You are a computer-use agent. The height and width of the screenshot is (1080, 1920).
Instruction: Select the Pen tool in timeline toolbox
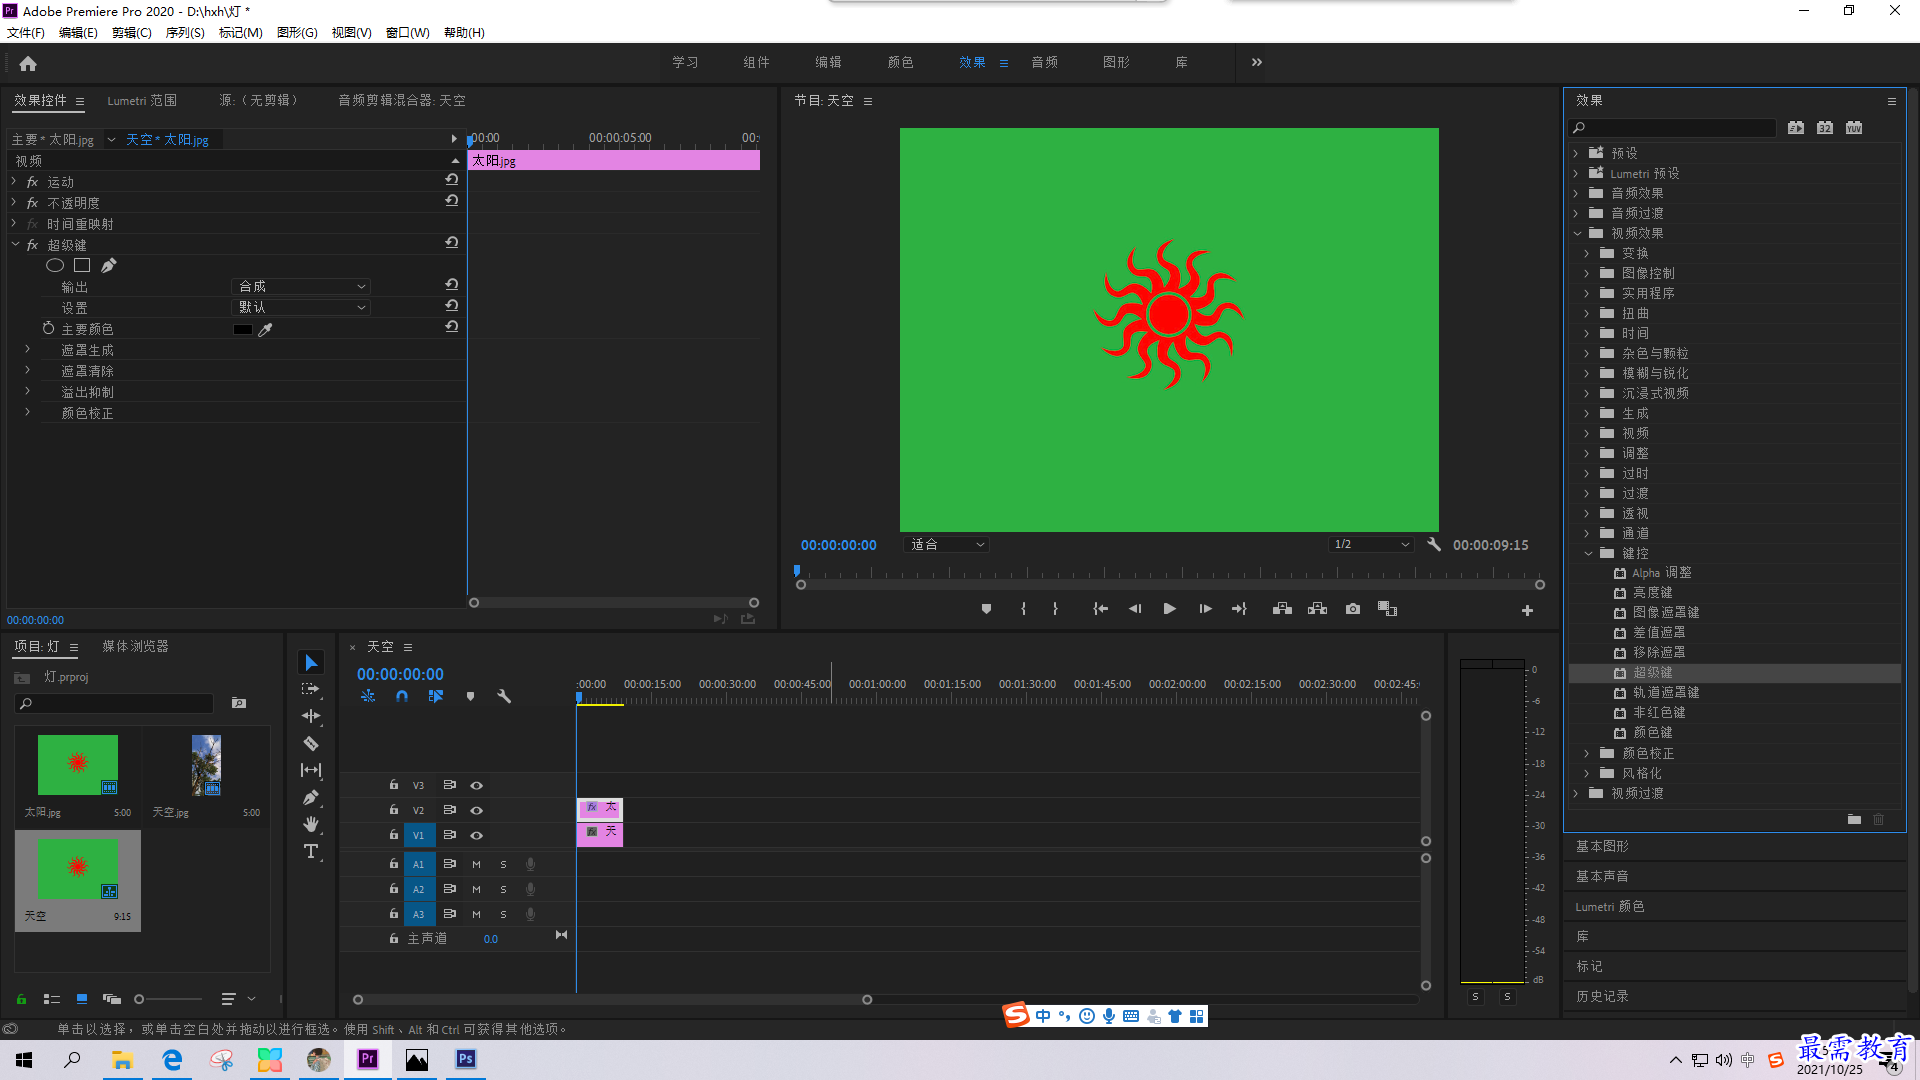point(311,797)
